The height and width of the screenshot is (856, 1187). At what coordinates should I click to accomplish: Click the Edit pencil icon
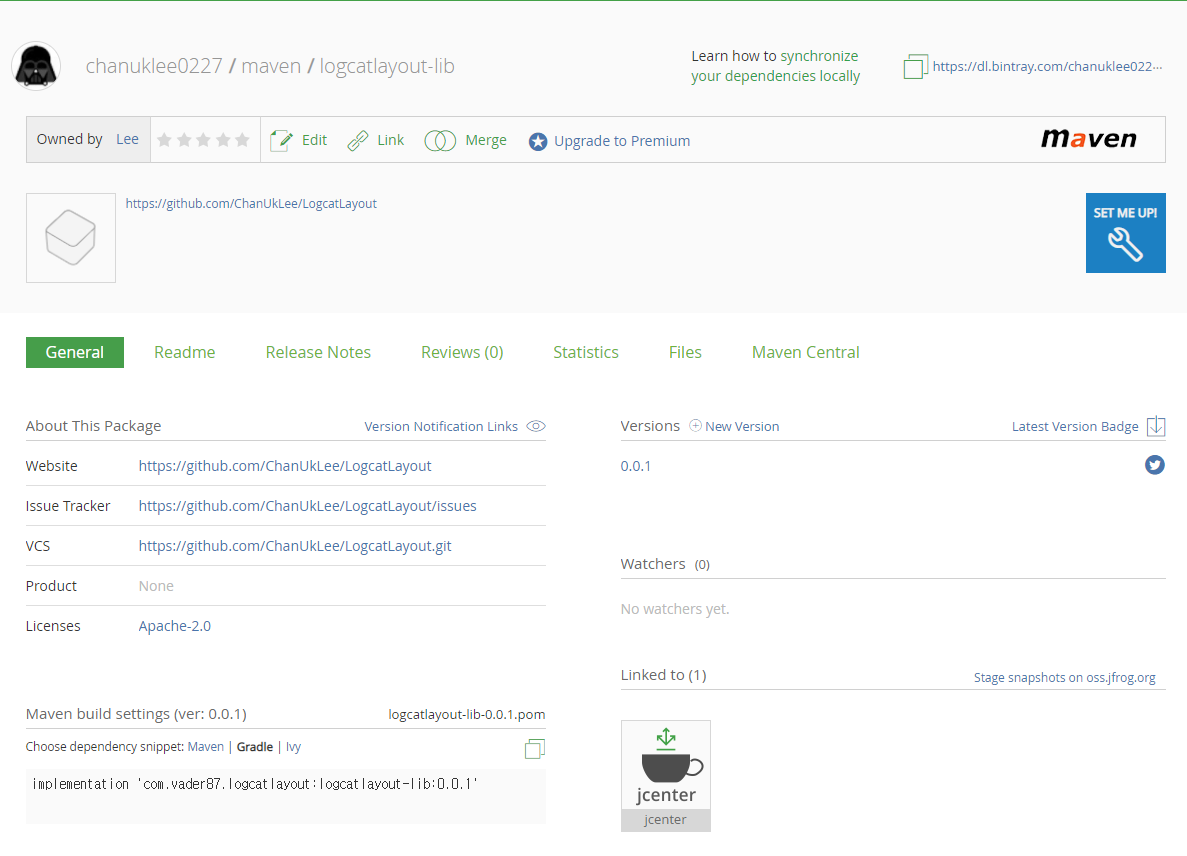[281, 140]
